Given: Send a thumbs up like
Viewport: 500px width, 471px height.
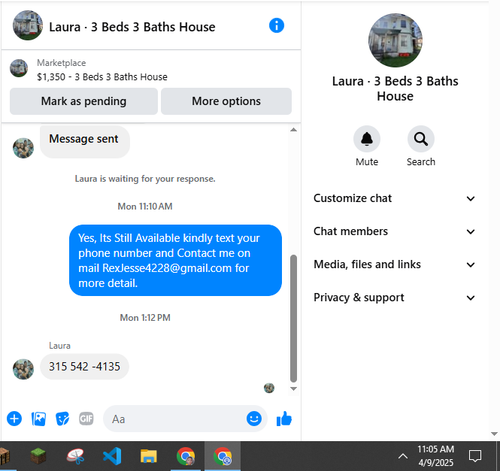Looking at the screenshot, I should pos(284,419).
